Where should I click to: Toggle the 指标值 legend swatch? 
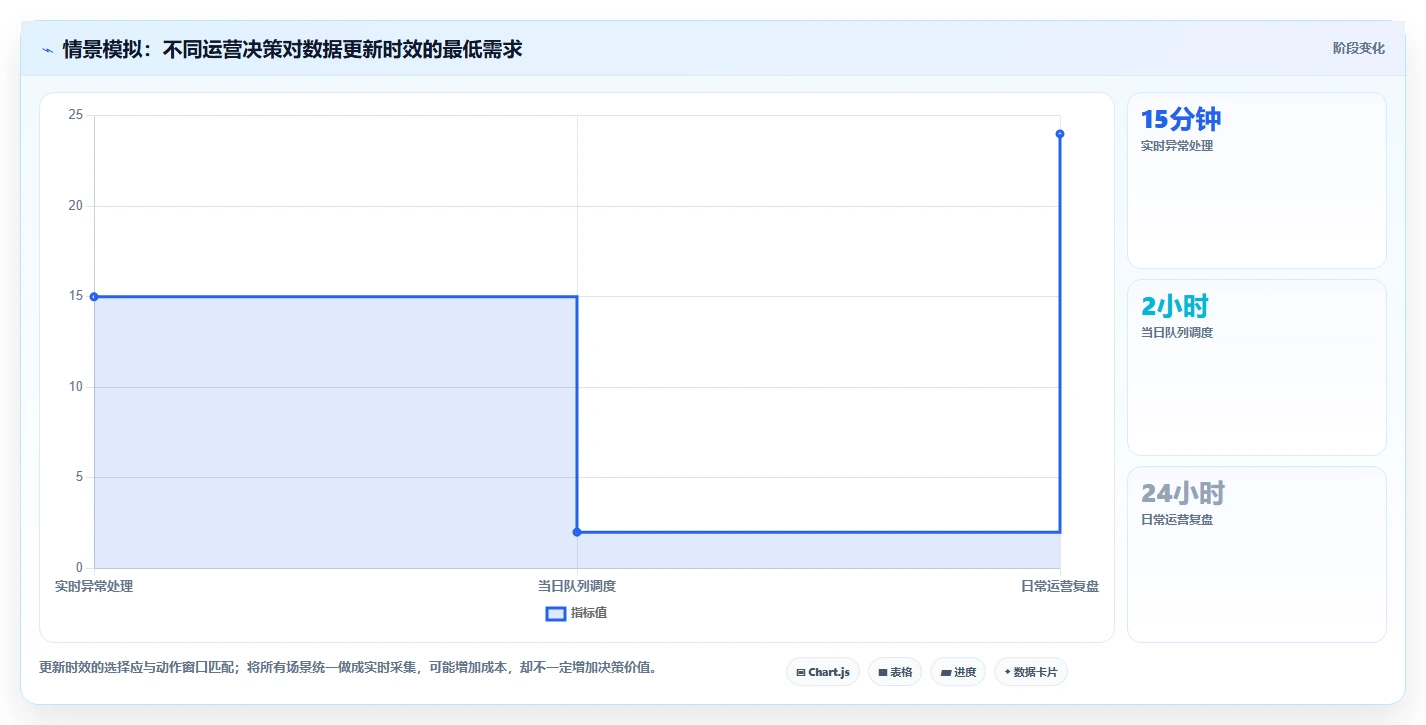click(x=556, y=613)
